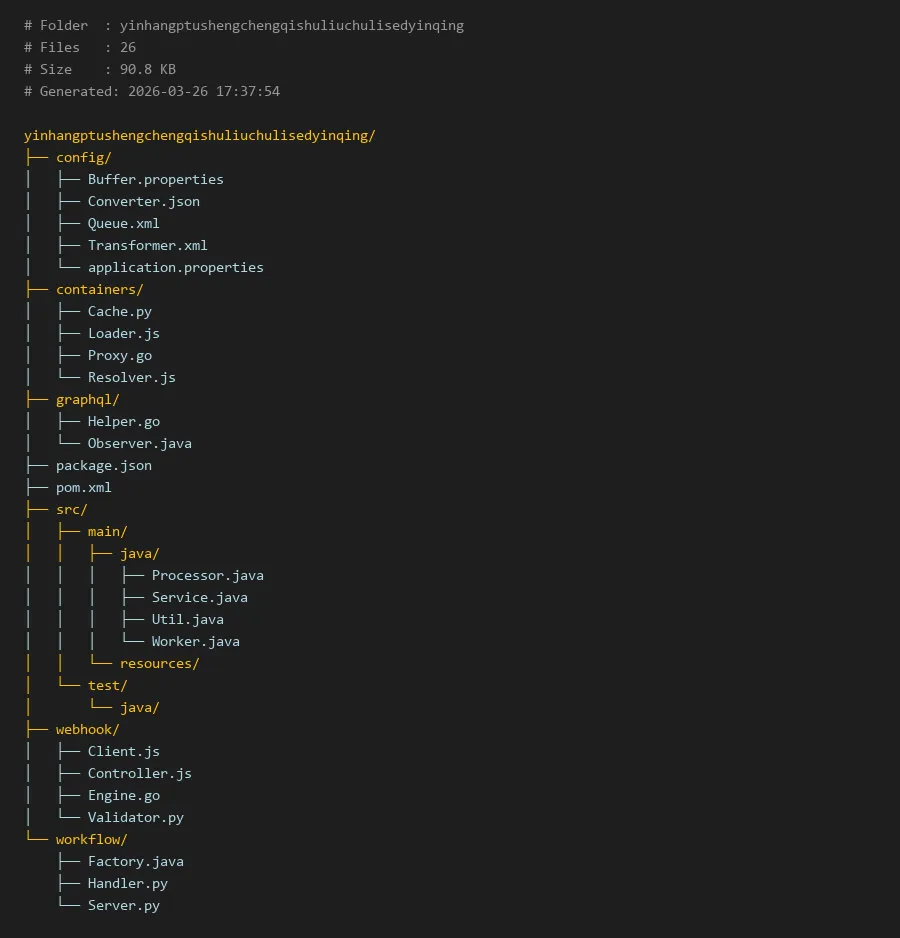Image resolution: width=900 pixels, height=938 pixels.
Task: Select Worker.java file
Action: coord(195,641)
